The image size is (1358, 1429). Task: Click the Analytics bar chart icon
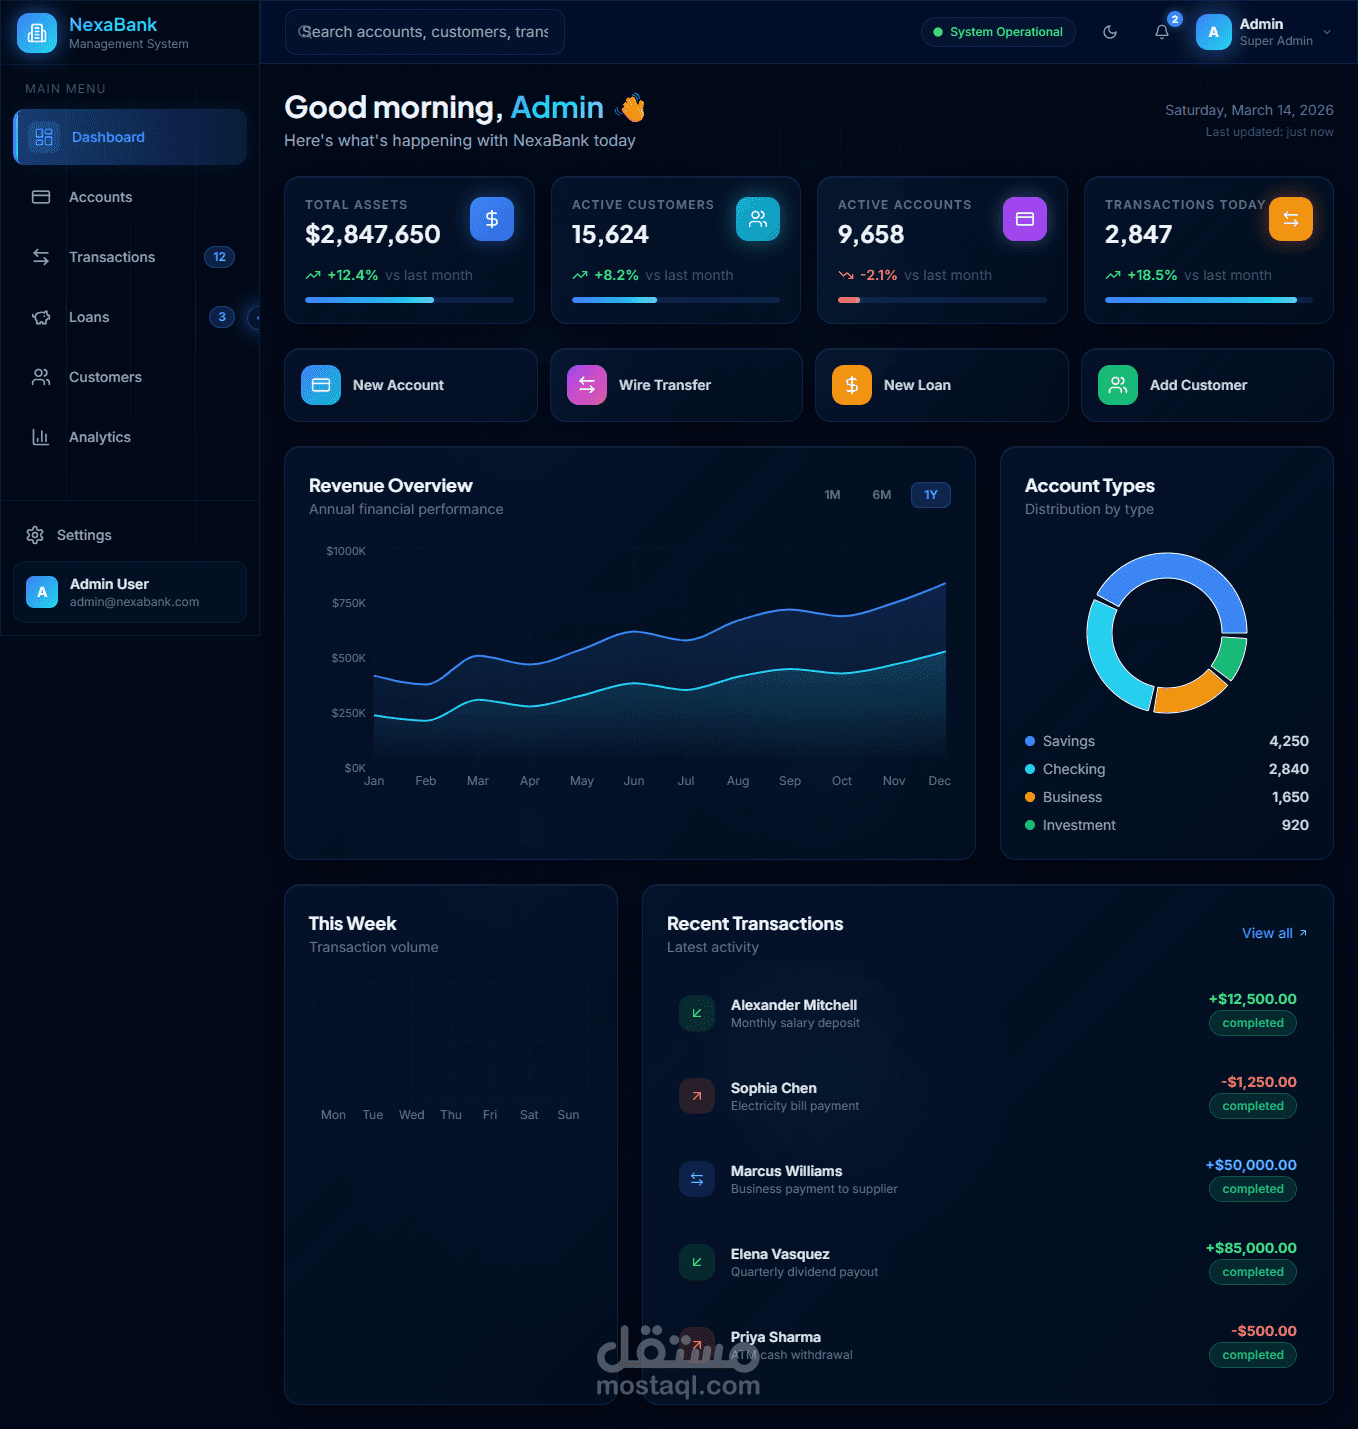coord(41,437)
